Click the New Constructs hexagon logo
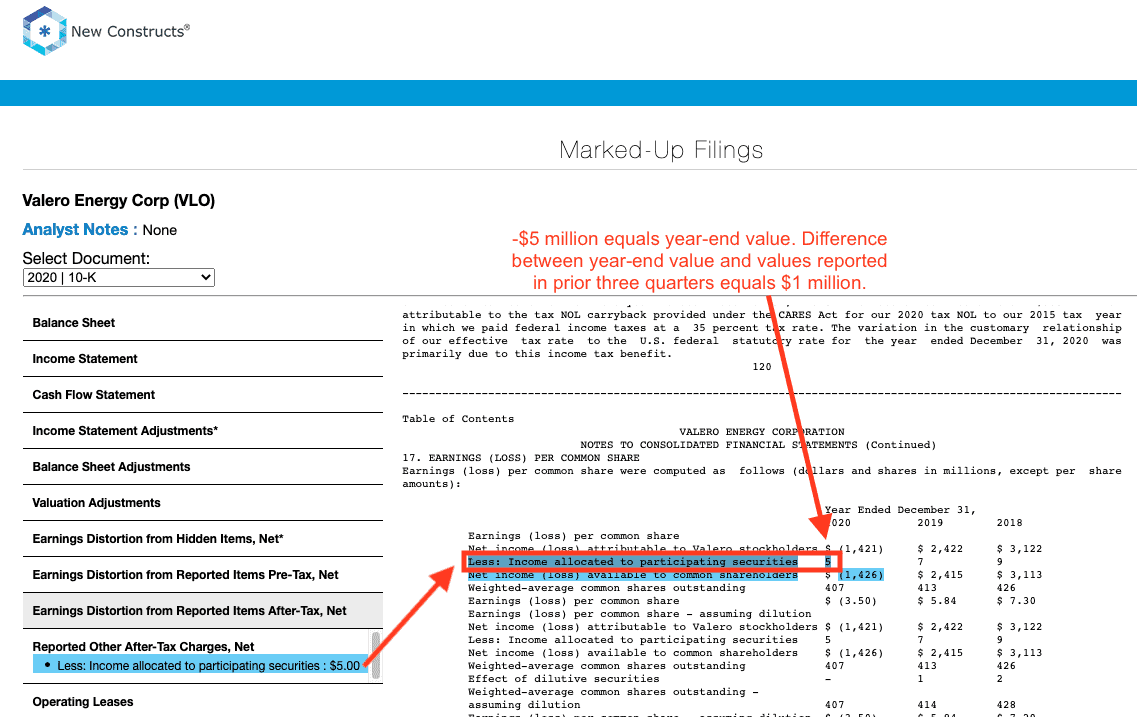1137x717 pixels. click(x=44, y=30)
